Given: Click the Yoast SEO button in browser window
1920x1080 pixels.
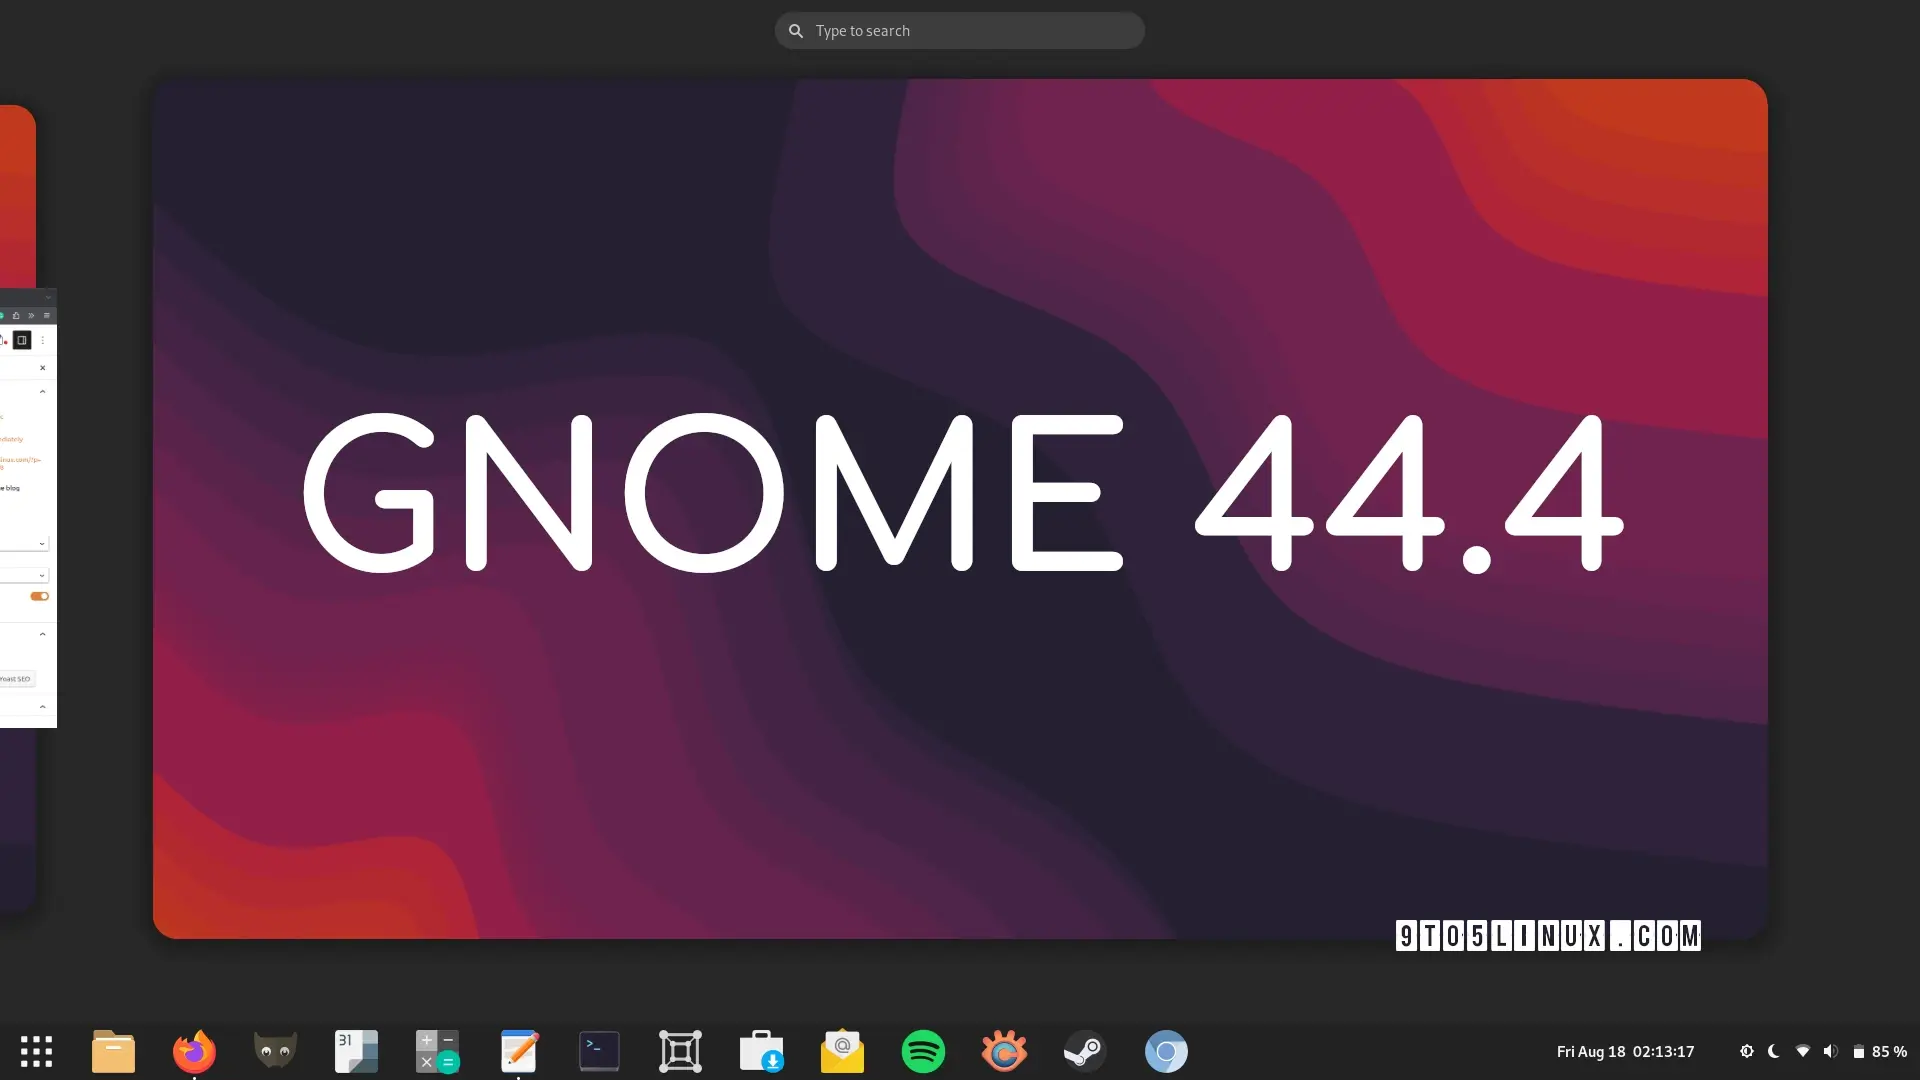Looking at the screenshot, I should (x=16, y=679).
